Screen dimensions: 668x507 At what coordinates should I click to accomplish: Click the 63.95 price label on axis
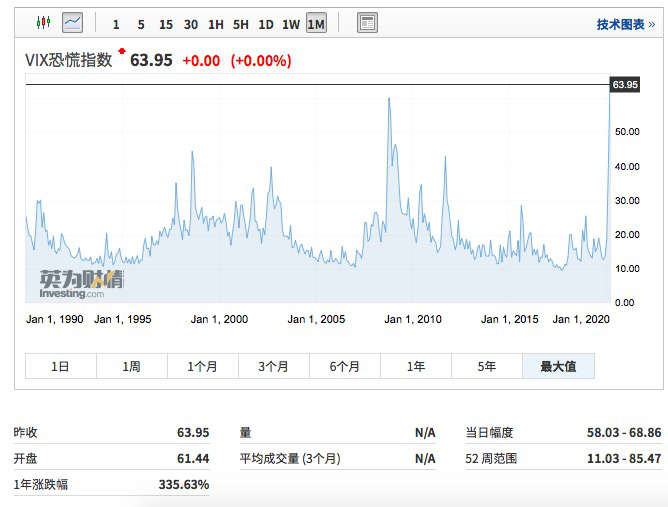[x=624, y=85]
